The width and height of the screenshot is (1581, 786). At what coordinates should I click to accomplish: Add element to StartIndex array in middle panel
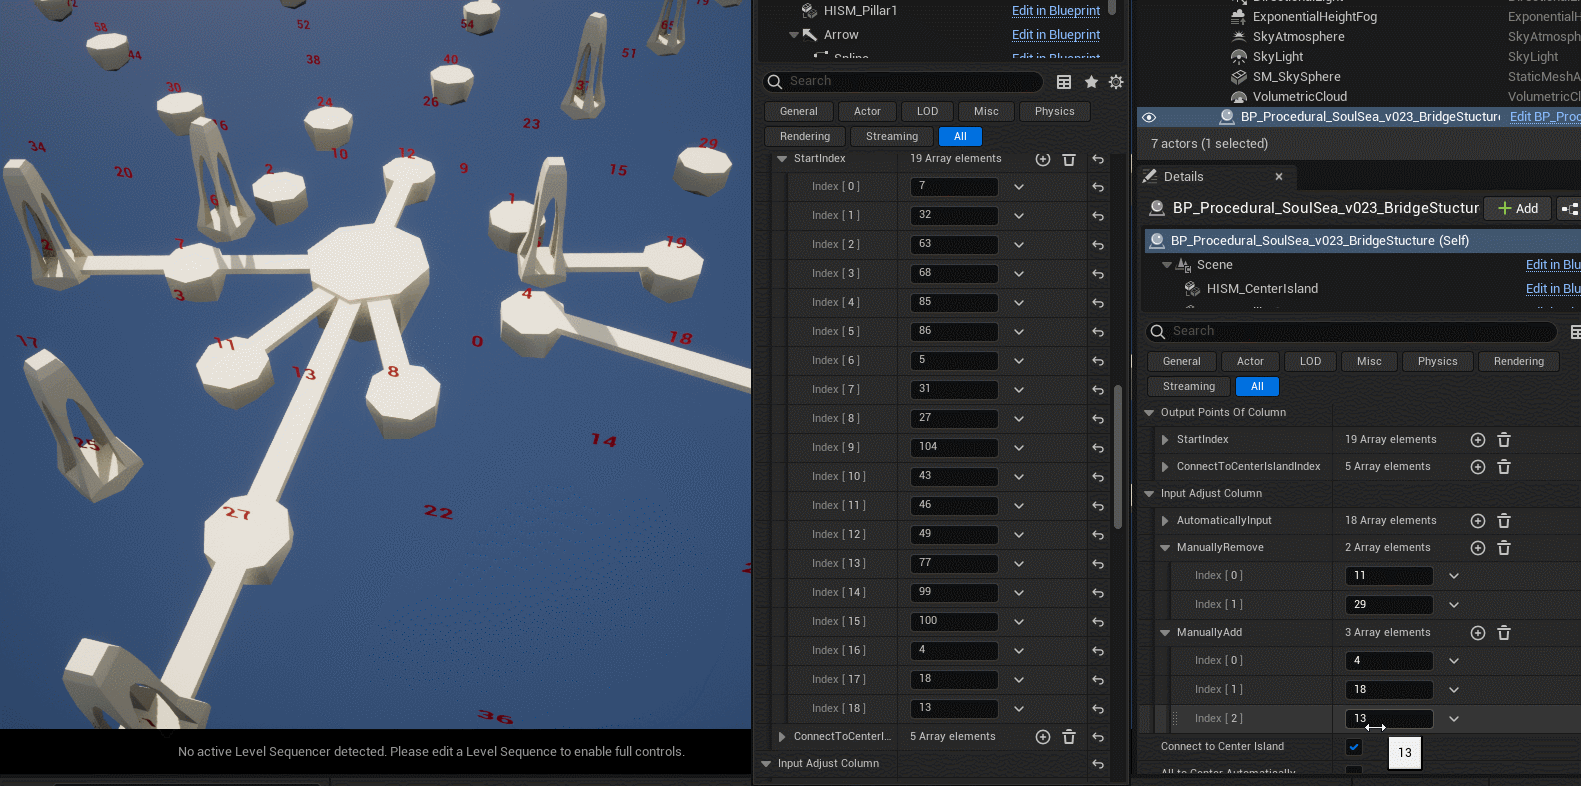[1043, 159]
